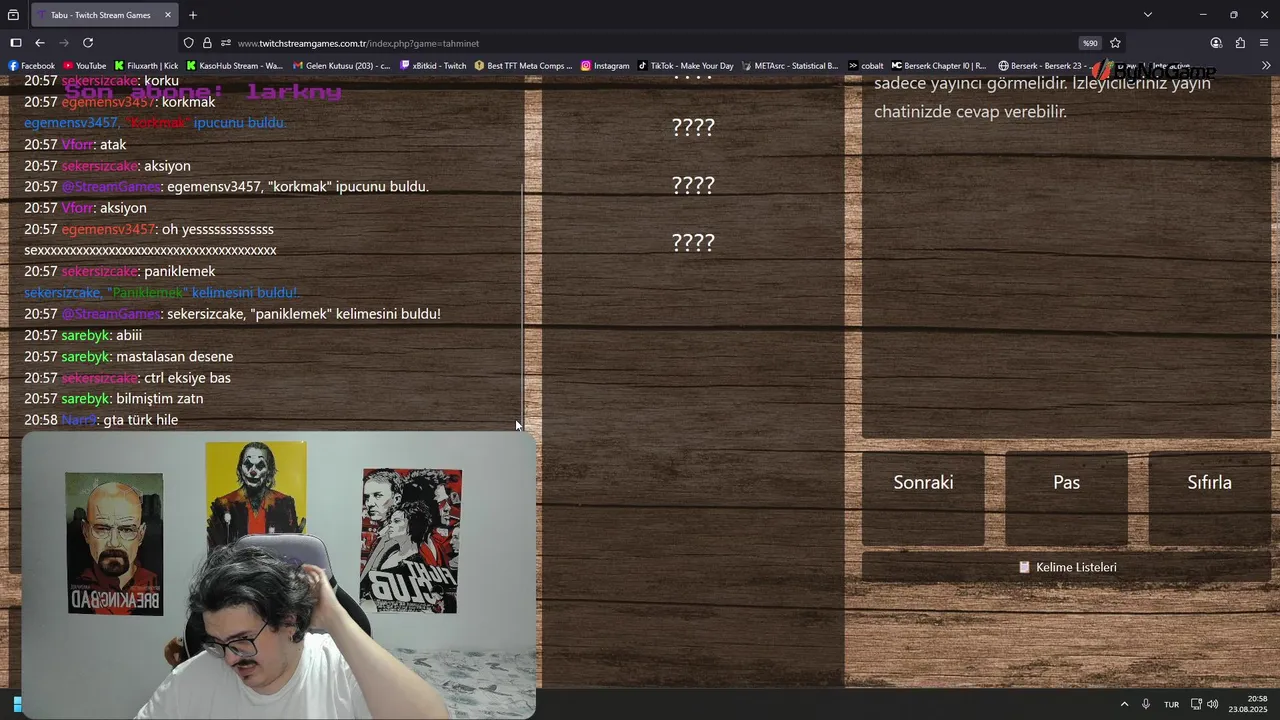Image resolution: width=1280 pixels, height=720 pixels.
Task: Open the Facebook bookmark
Action: (x=31, y=66)
